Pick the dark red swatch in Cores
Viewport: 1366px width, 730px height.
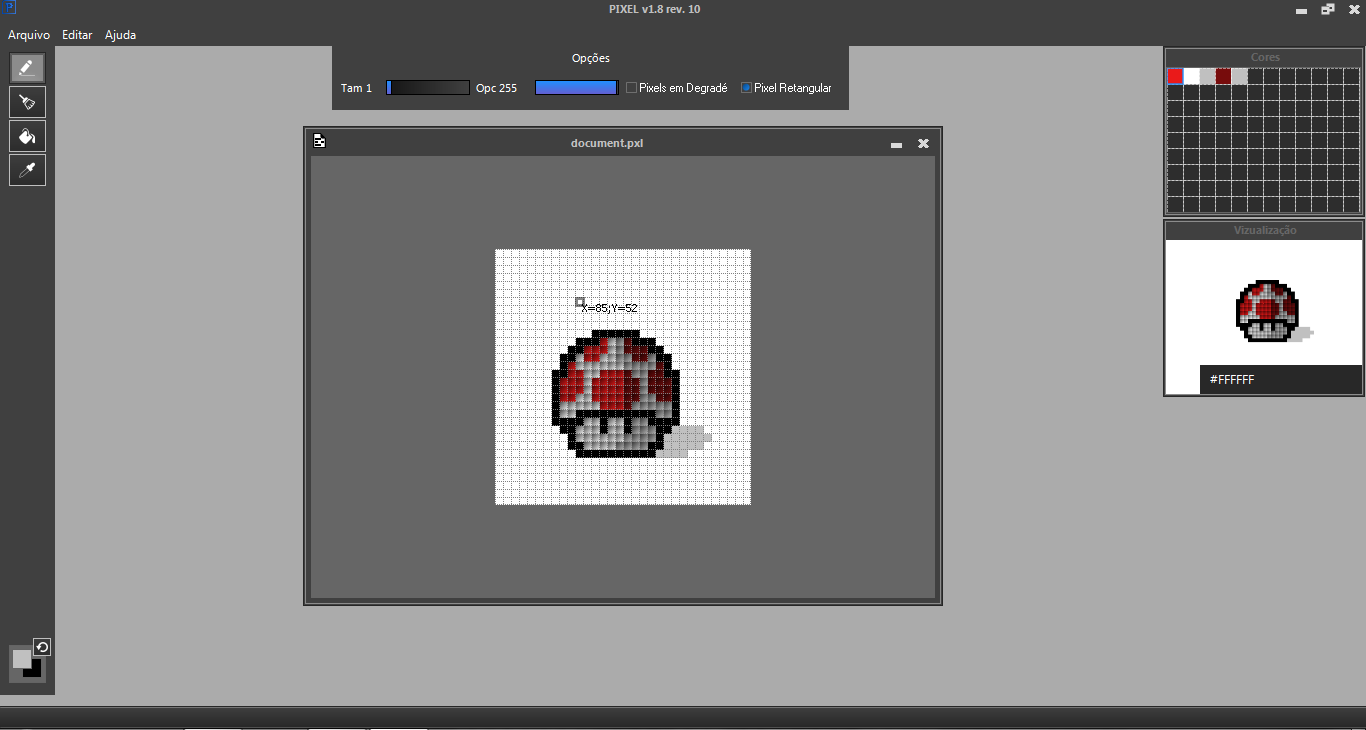pos(1223,76)
